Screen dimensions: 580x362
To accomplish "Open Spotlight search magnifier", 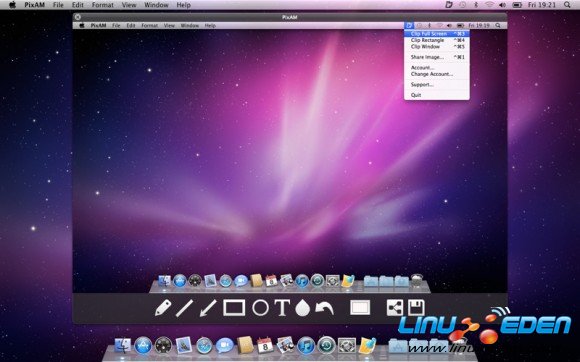I will 567,5.
